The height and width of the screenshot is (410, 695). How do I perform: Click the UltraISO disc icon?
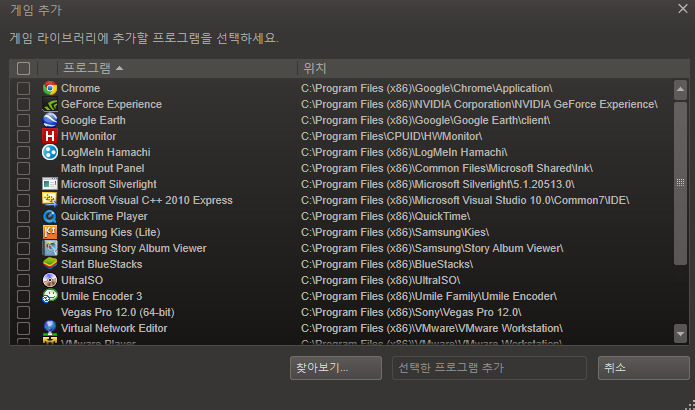50,280
